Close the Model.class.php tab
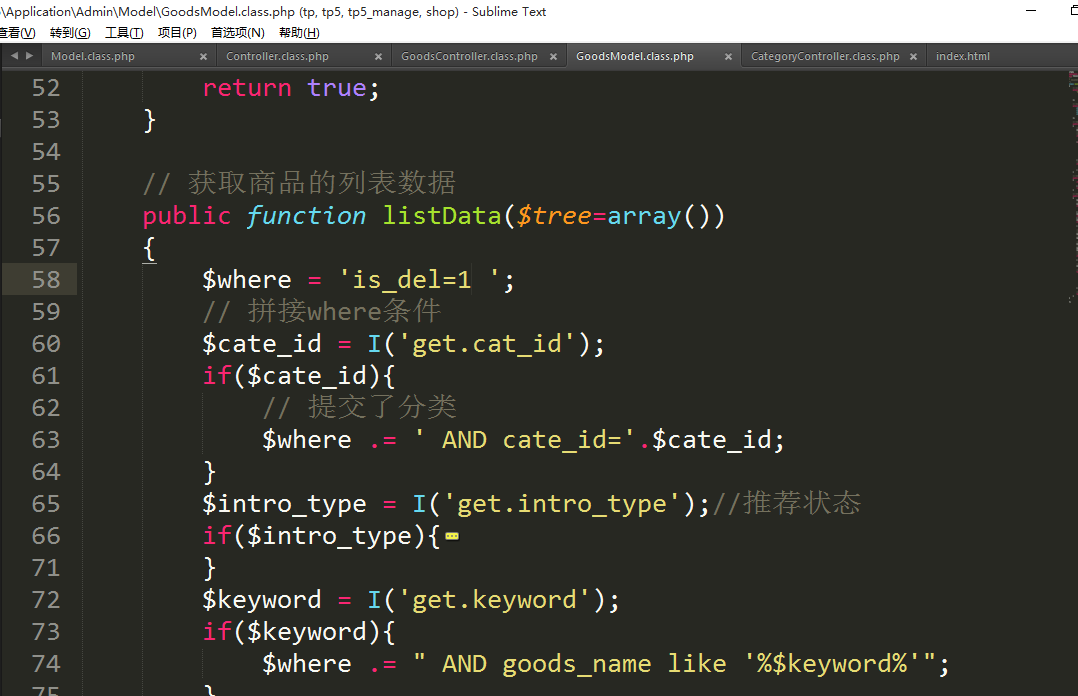The height and width of the screenshot is (696, 1078). (204, 57)
